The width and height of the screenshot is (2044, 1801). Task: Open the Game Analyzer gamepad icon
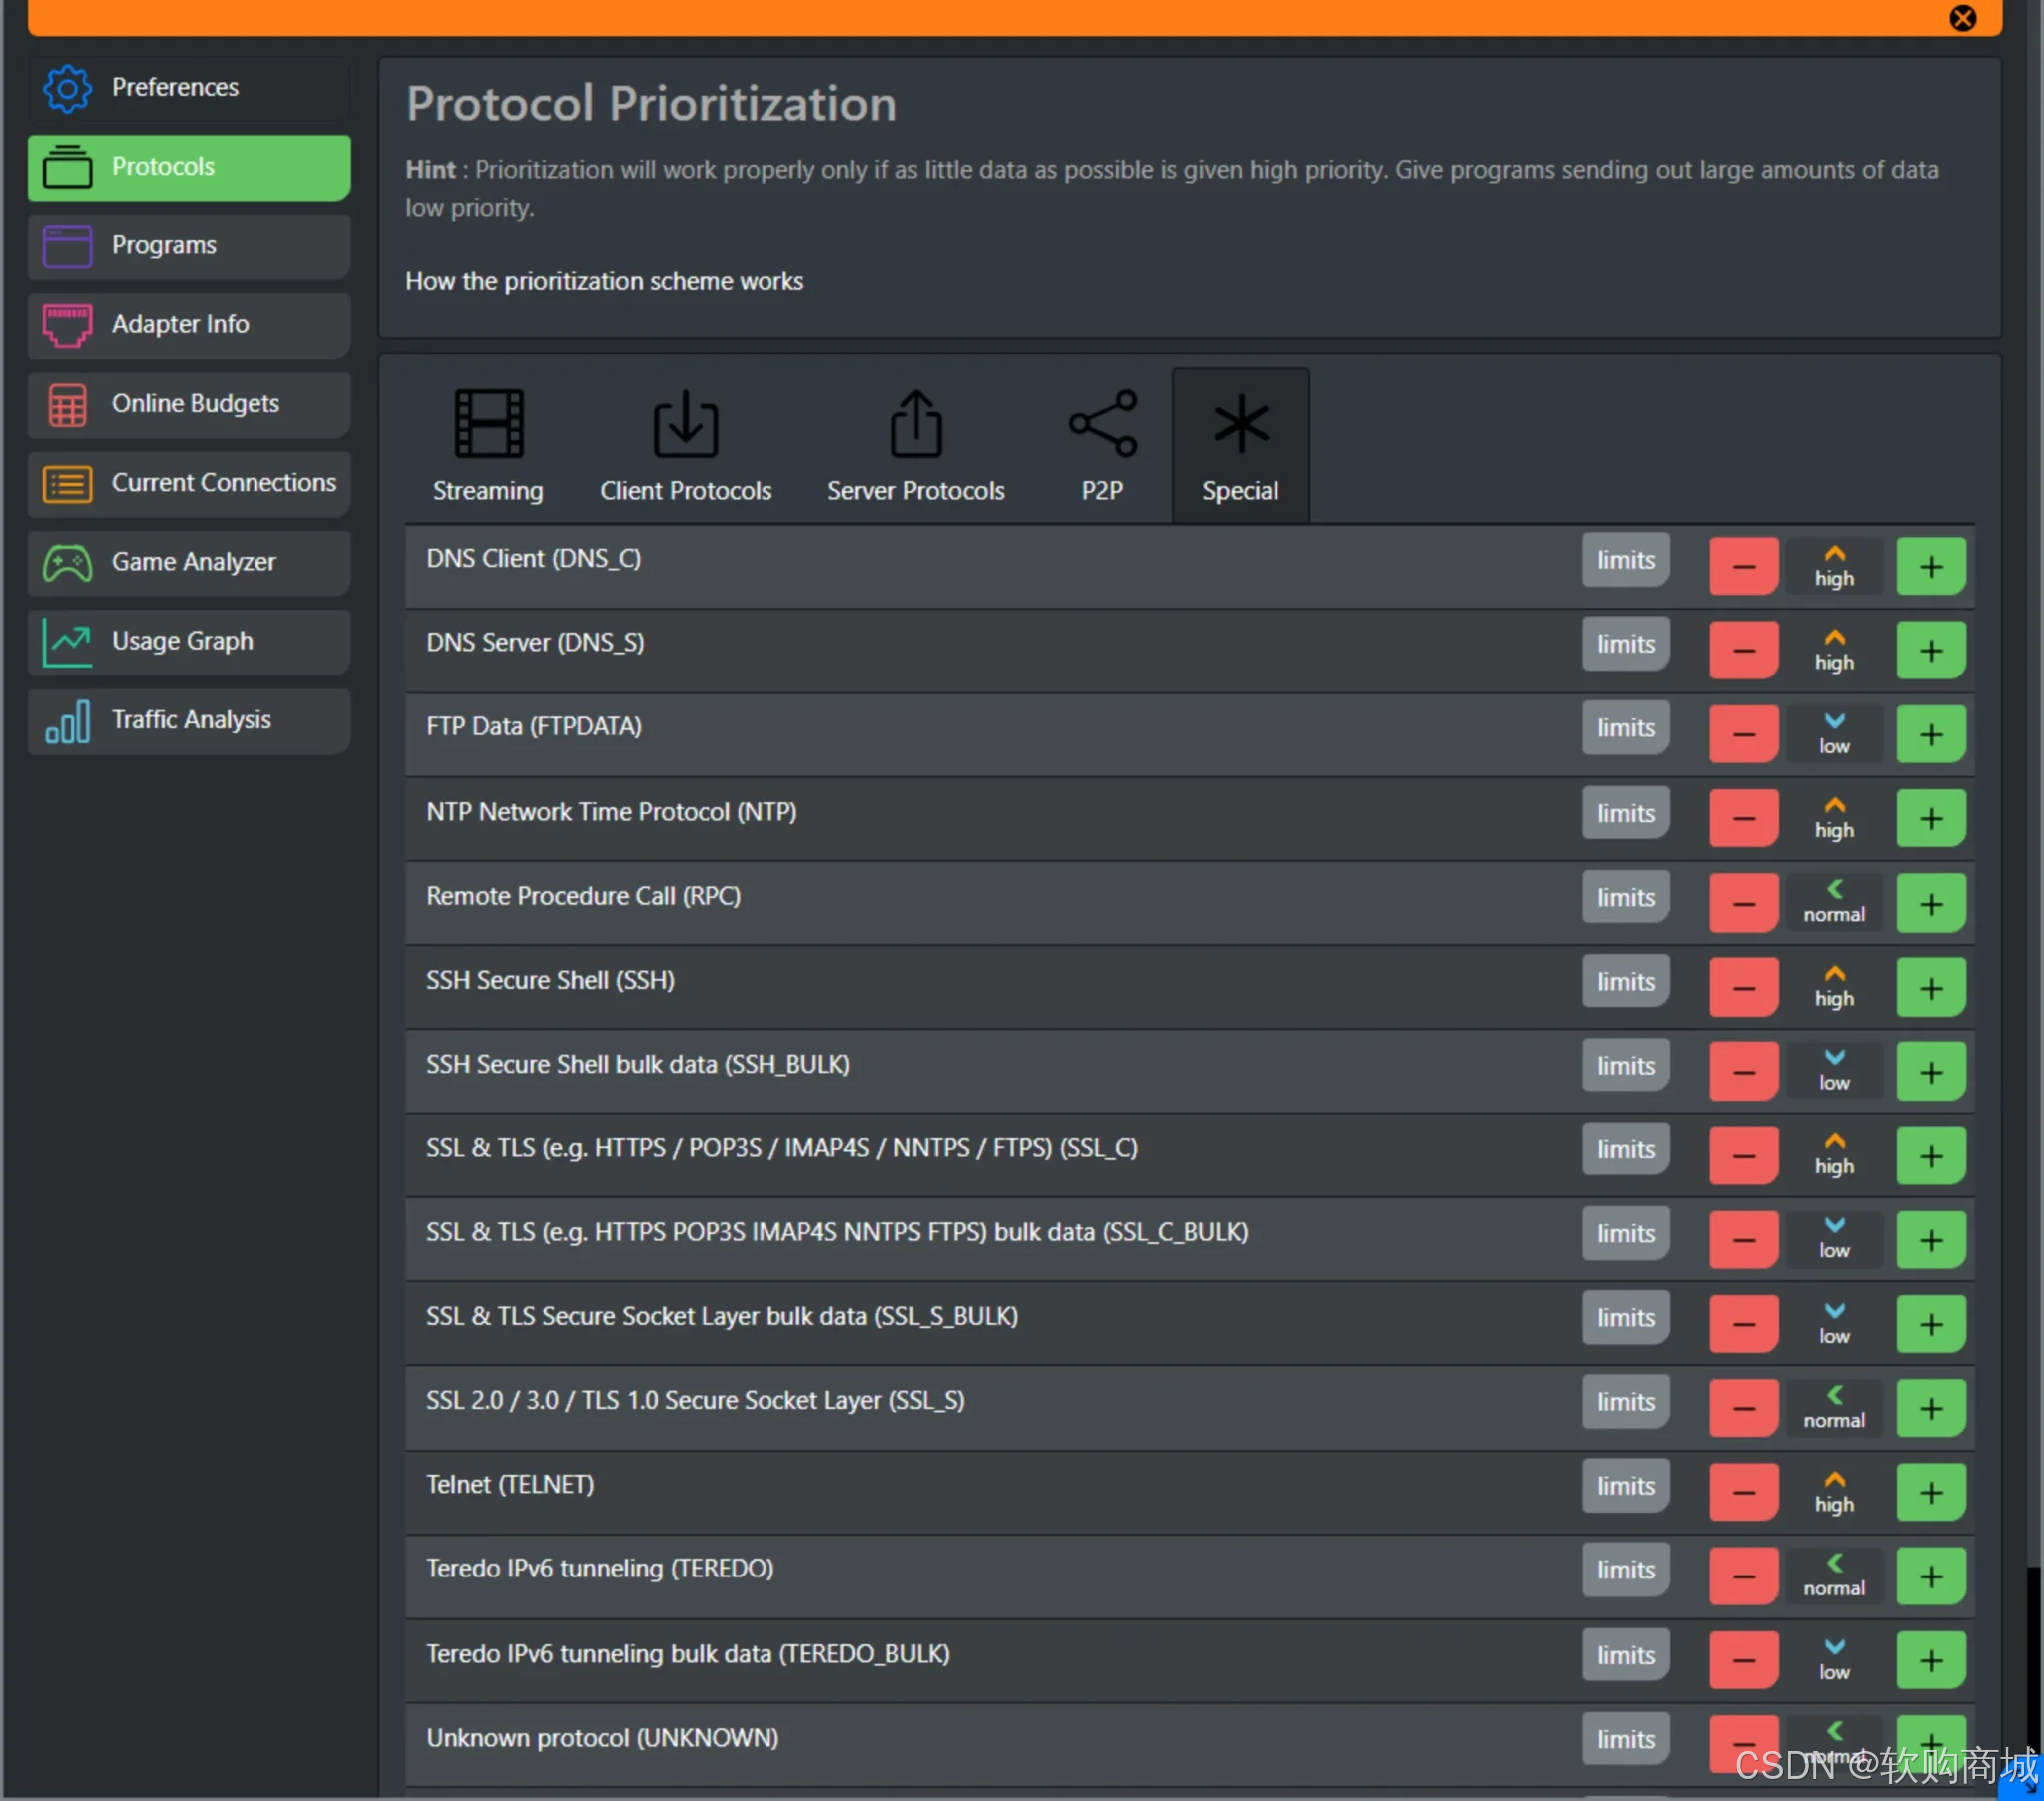(x=66, y=563)
